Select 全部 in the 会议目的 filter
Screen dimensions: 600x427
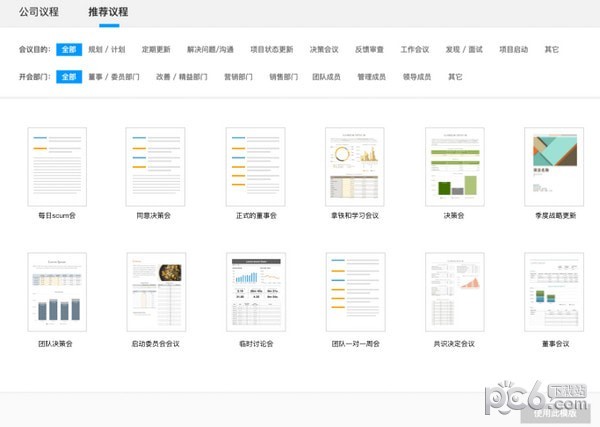pyautogui.click(x=69, y=49)
